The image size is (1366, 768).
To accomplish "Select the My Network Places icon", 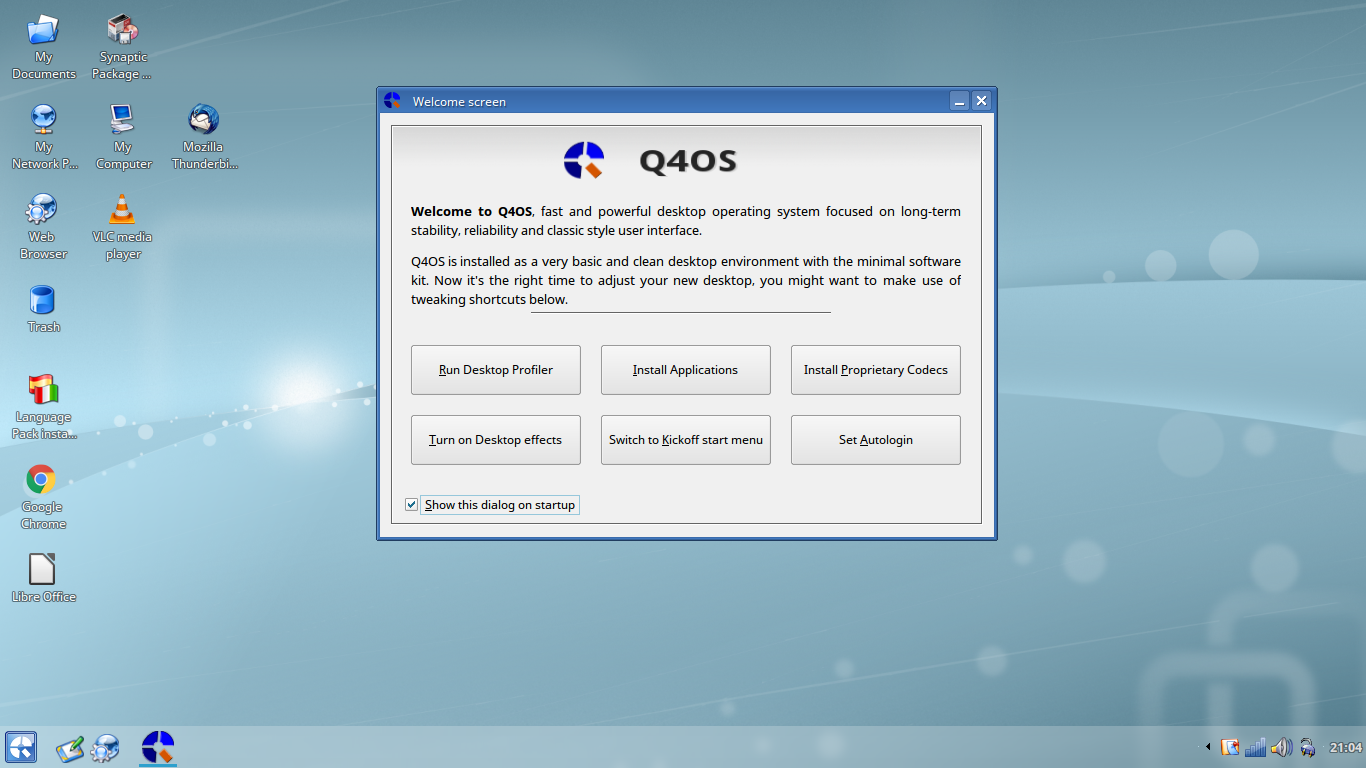I will click(x=43, y=137).
